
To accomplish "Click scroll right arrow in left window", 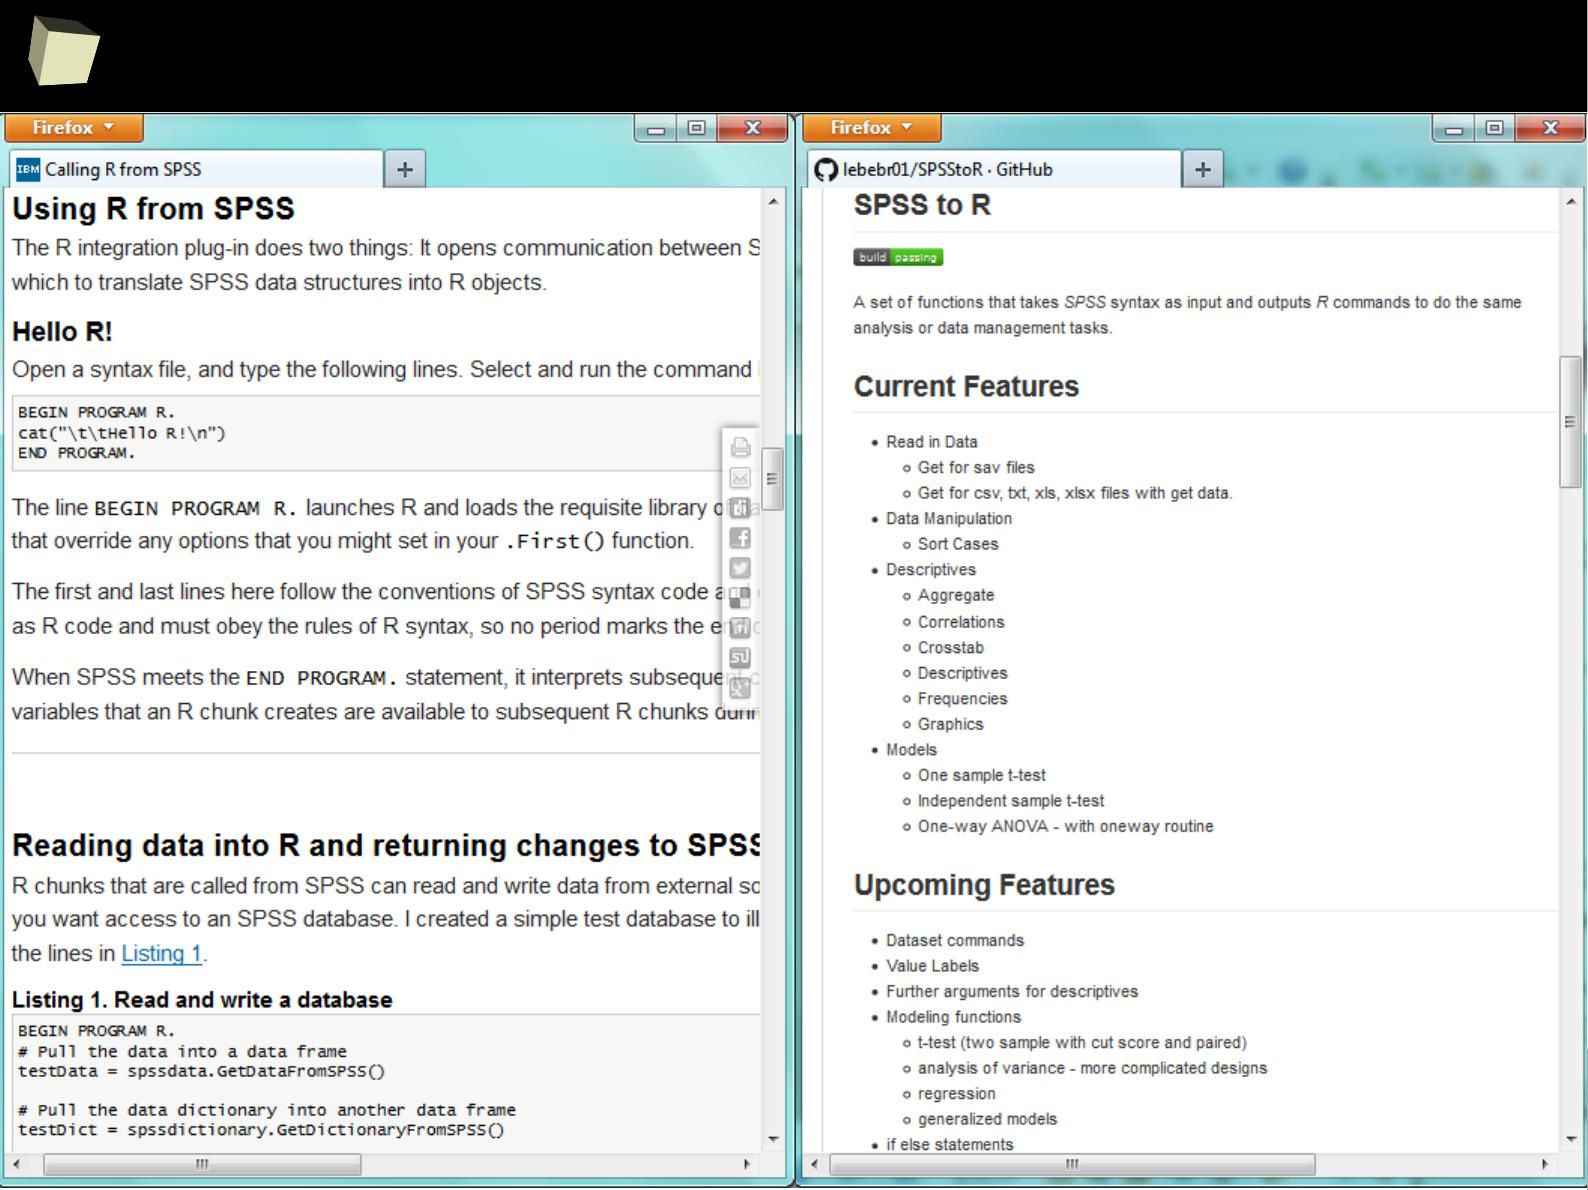I will point(746,1164).
